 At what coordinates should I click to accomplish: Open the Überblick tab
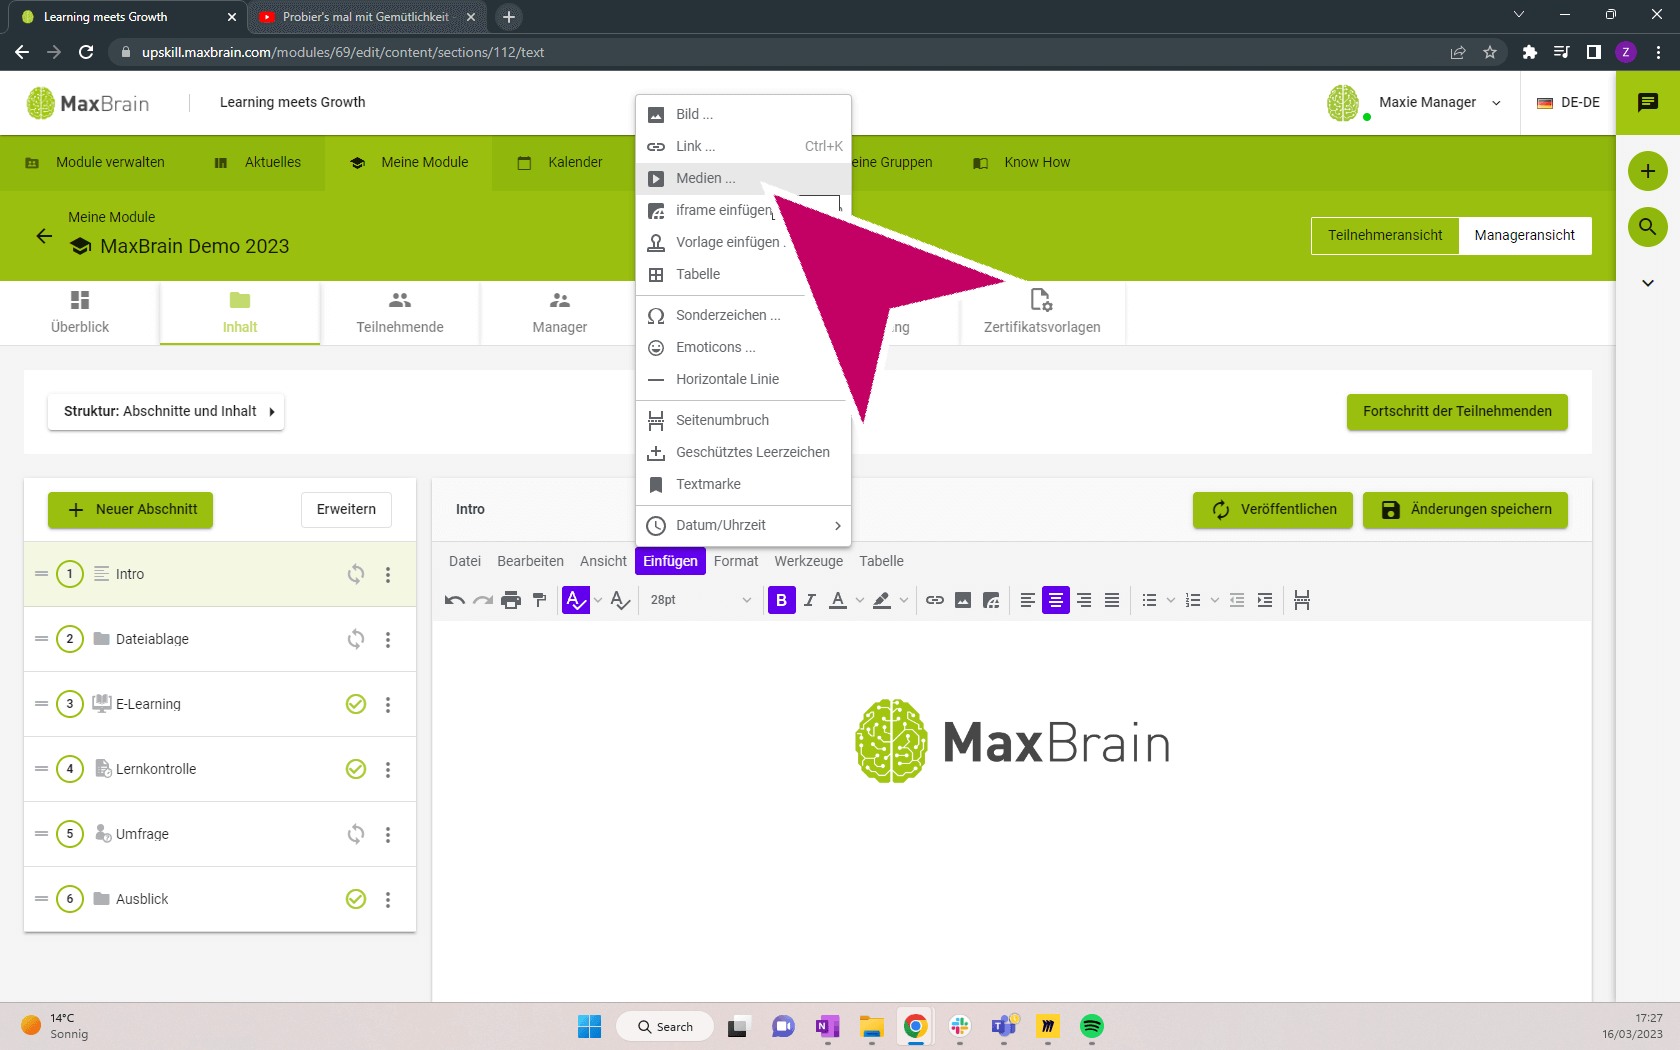(80, 313)
